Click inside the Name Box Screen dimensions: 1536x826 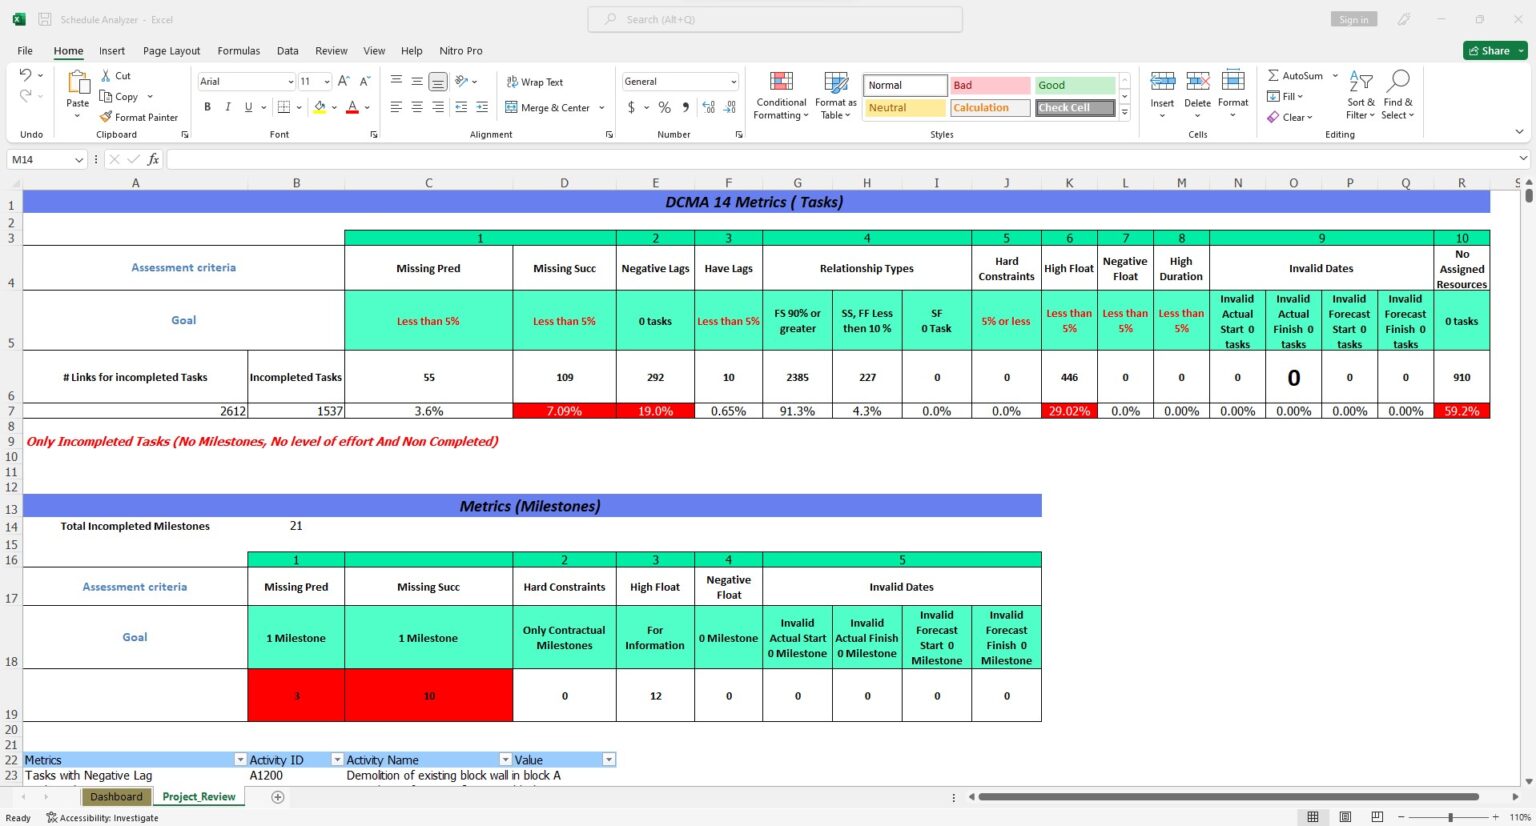42,159
